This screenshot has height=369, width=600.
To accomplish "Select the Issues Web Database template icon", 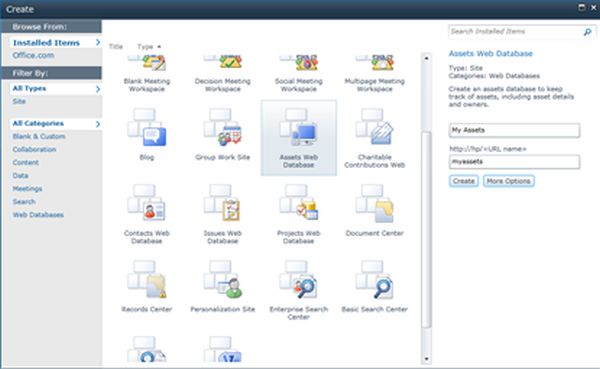I will point(223,204).
